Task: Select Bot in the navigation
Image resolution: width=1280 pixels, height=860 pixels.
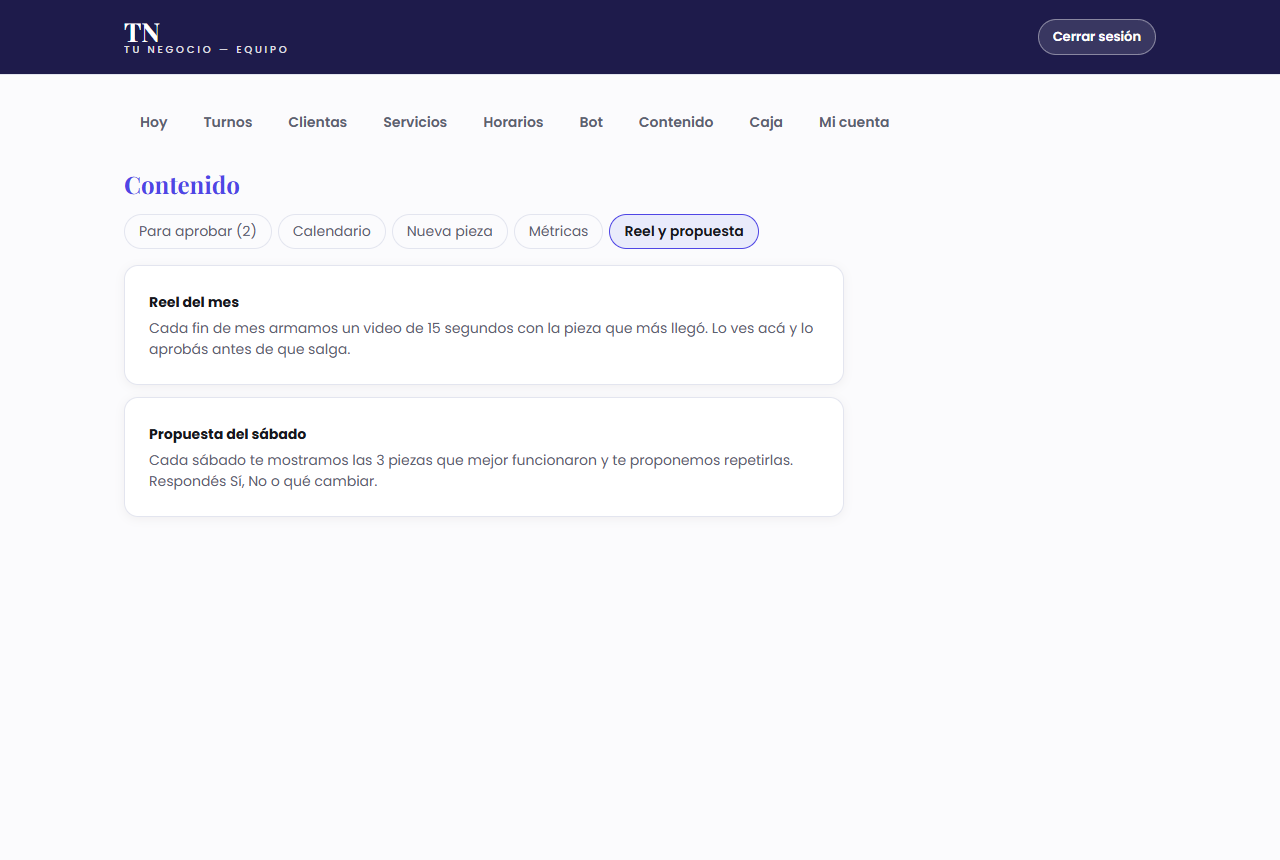Action: [591, 122]
